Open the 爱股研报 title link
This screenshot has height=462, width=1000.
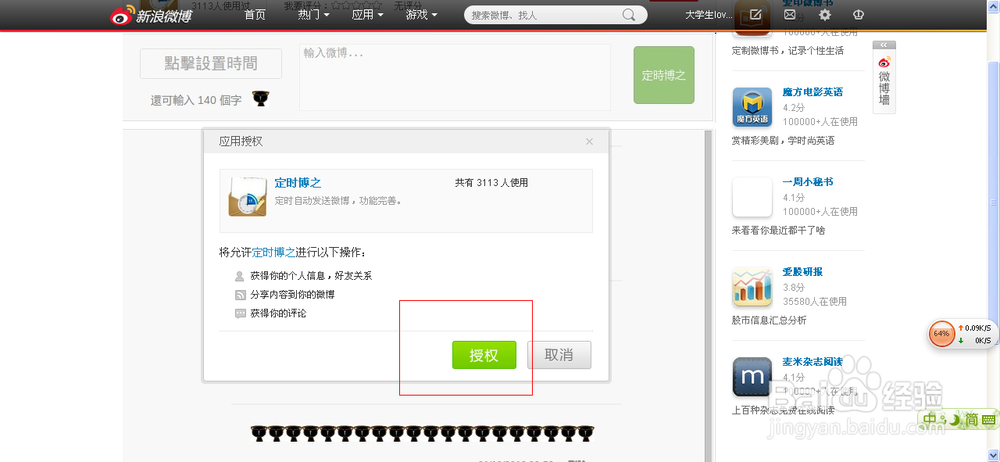click(802, 272)
